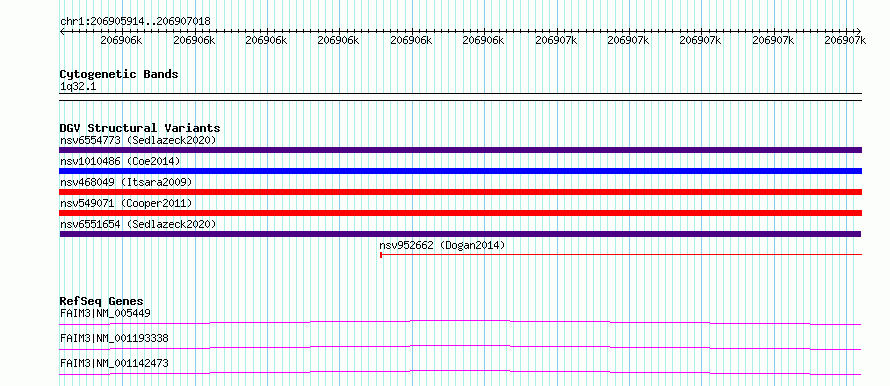Screen dimensions: 890x386
Task: Click the dark purple bar of nsv6554773
Action: 461,150
